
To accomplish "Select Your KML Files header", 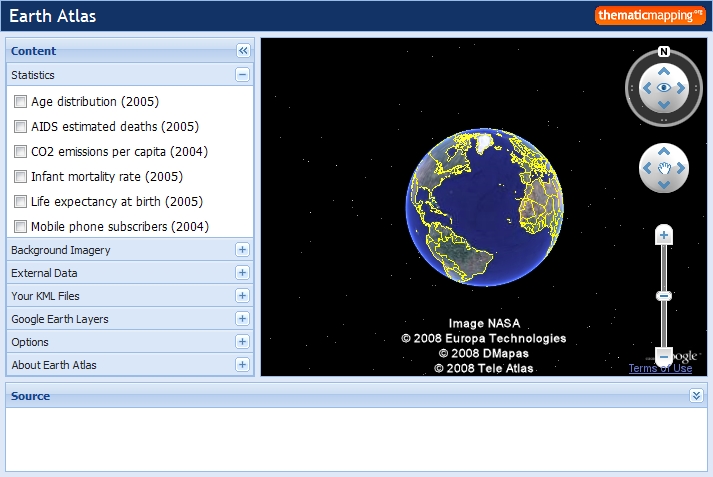I will click(130, 296).
